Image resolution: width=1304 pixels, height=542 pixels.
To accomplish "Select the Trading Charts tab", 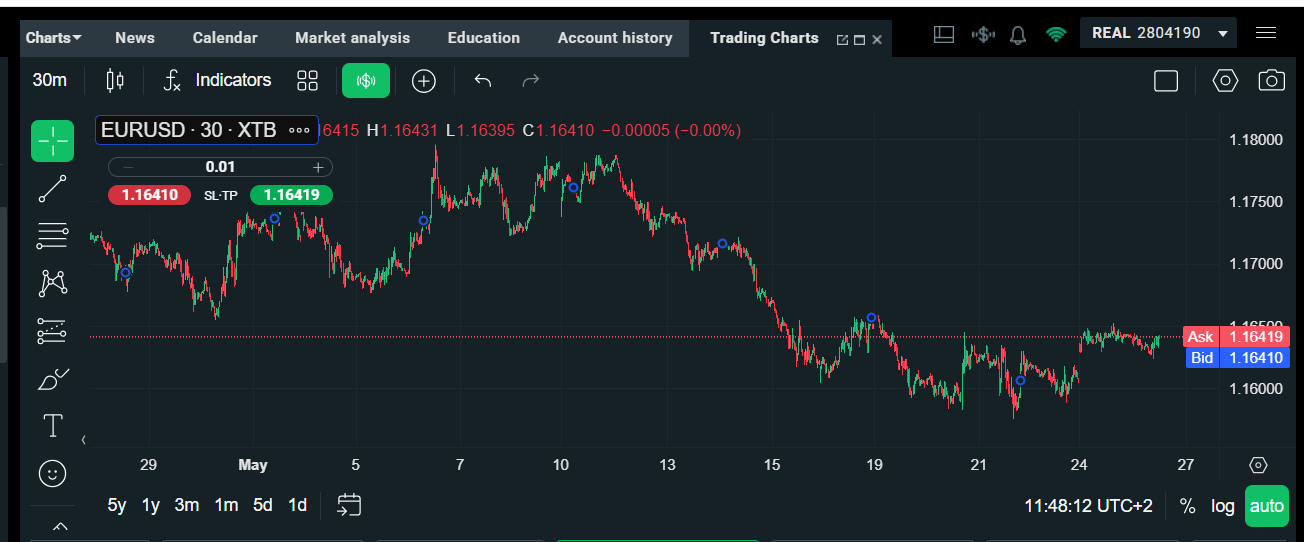I will click(764, 38).
